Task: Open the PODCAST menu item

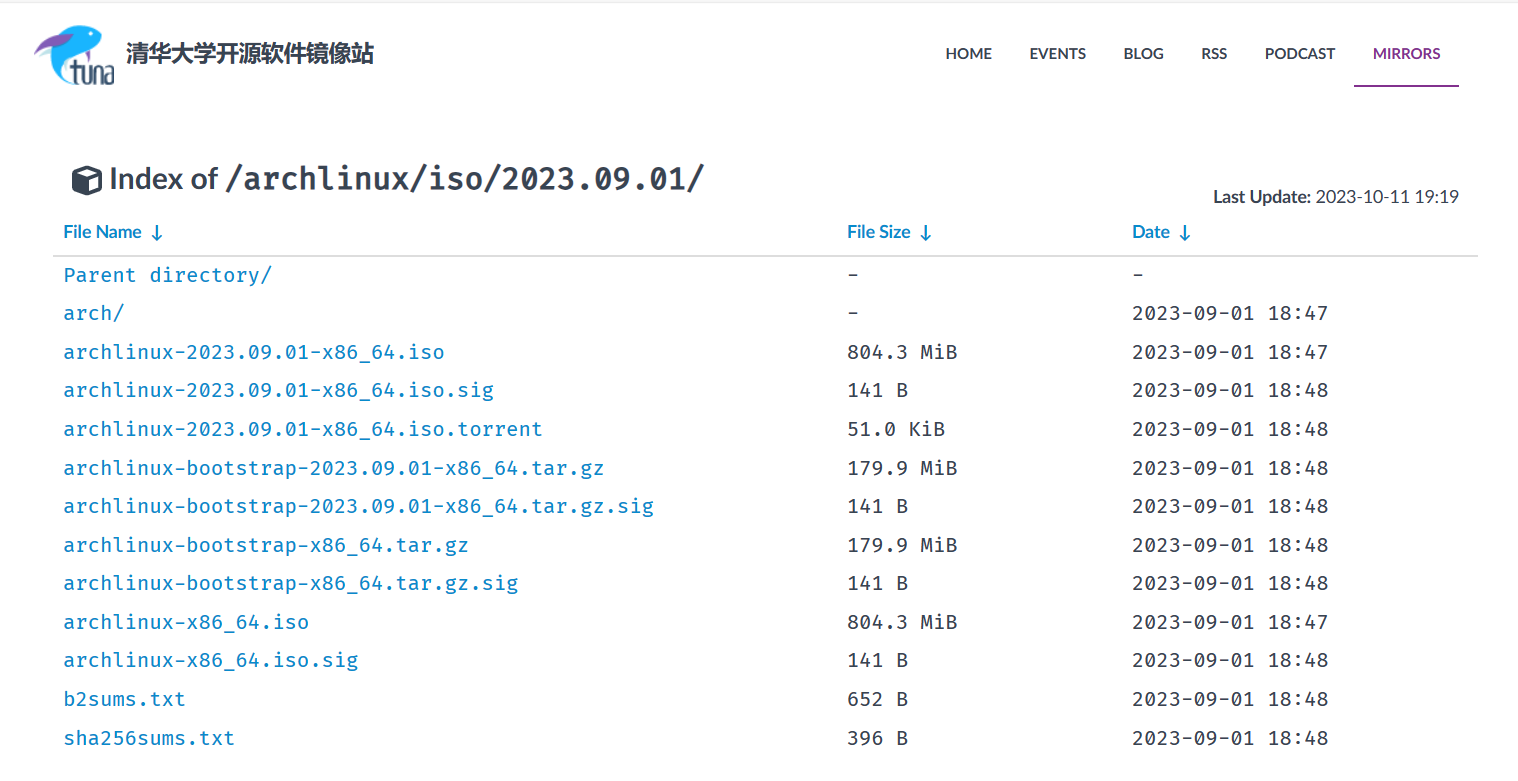Action: click(1300, 54)
